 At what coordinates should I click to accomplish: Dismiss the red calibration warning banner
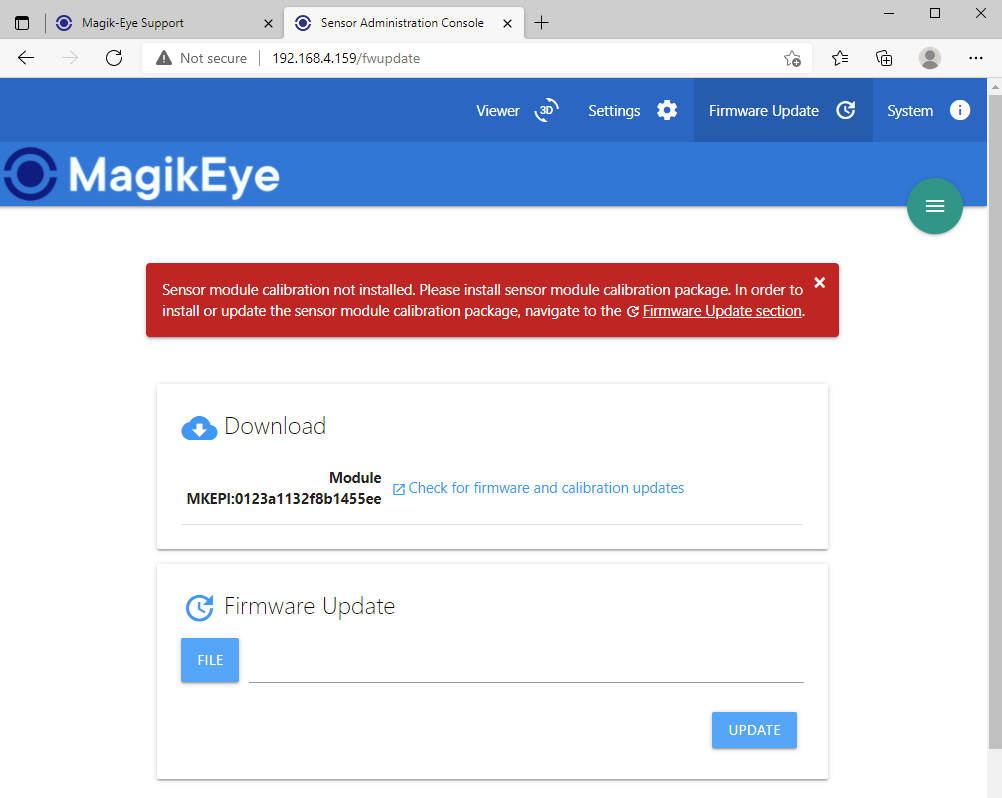pyautogui.click(x=820, y=282)
